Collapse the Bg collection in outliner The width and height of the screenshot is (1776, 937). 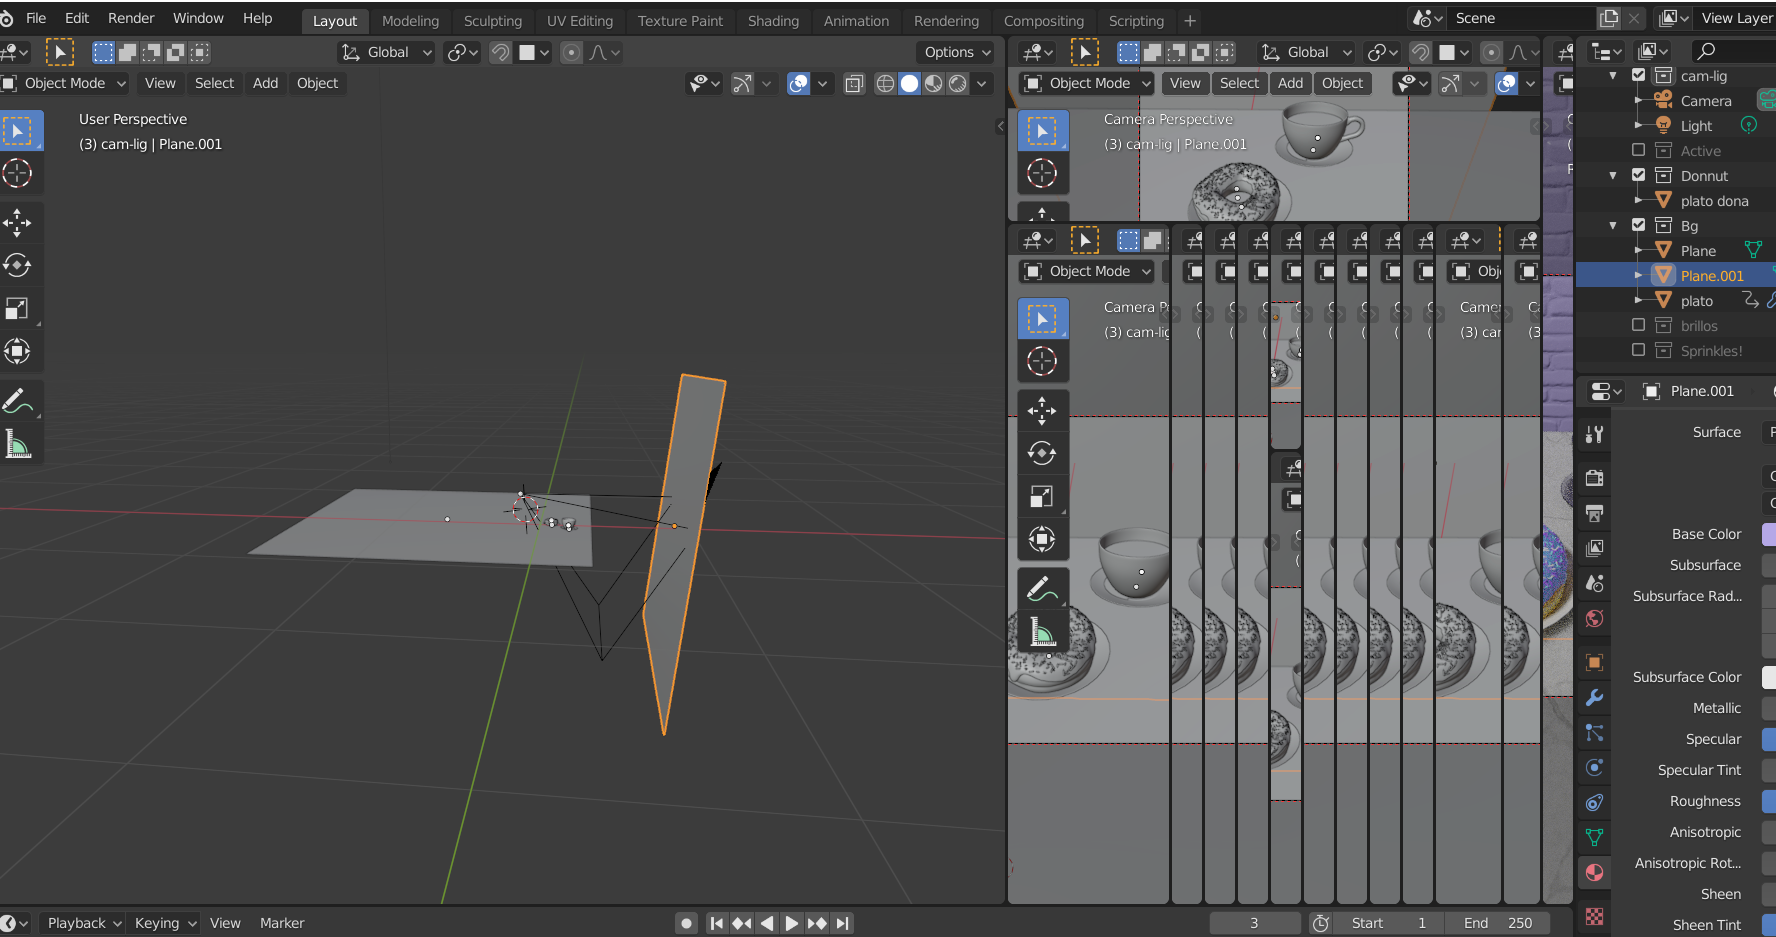coord(1613,226)
